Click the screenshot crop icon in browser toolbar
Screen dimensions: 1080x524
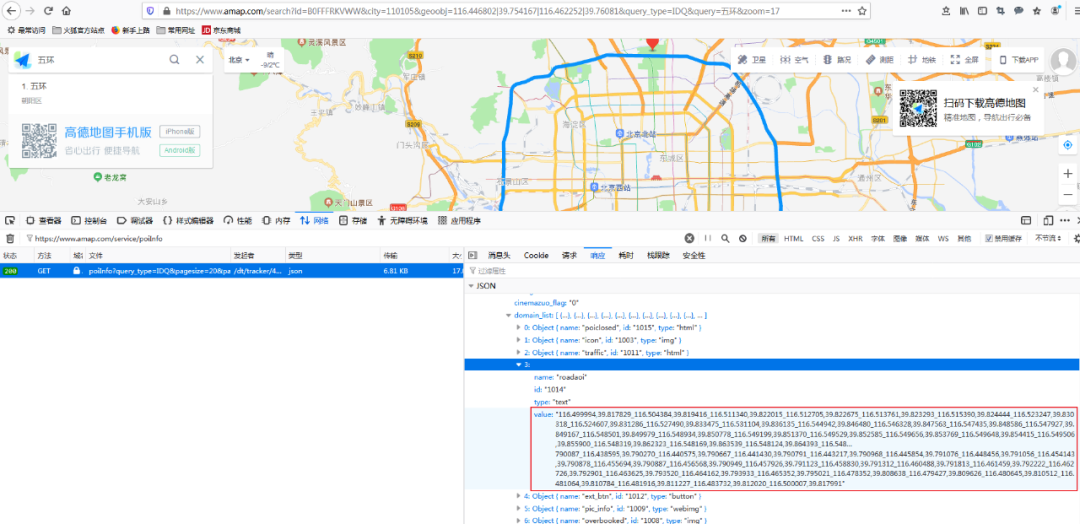pos(1000,11)
